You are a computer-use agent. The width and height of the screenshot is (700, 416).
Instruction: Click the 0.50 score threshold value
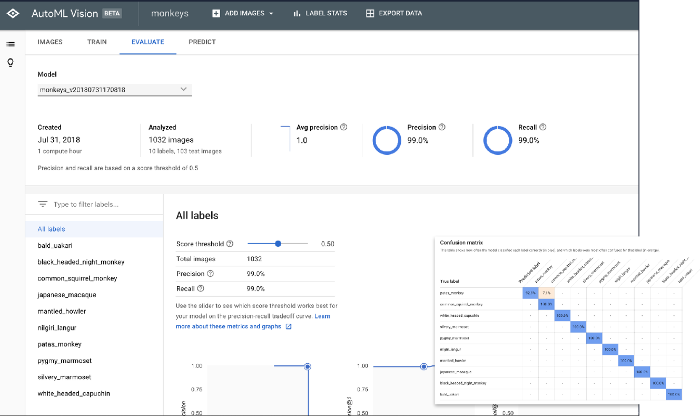(x=327, y=244)
